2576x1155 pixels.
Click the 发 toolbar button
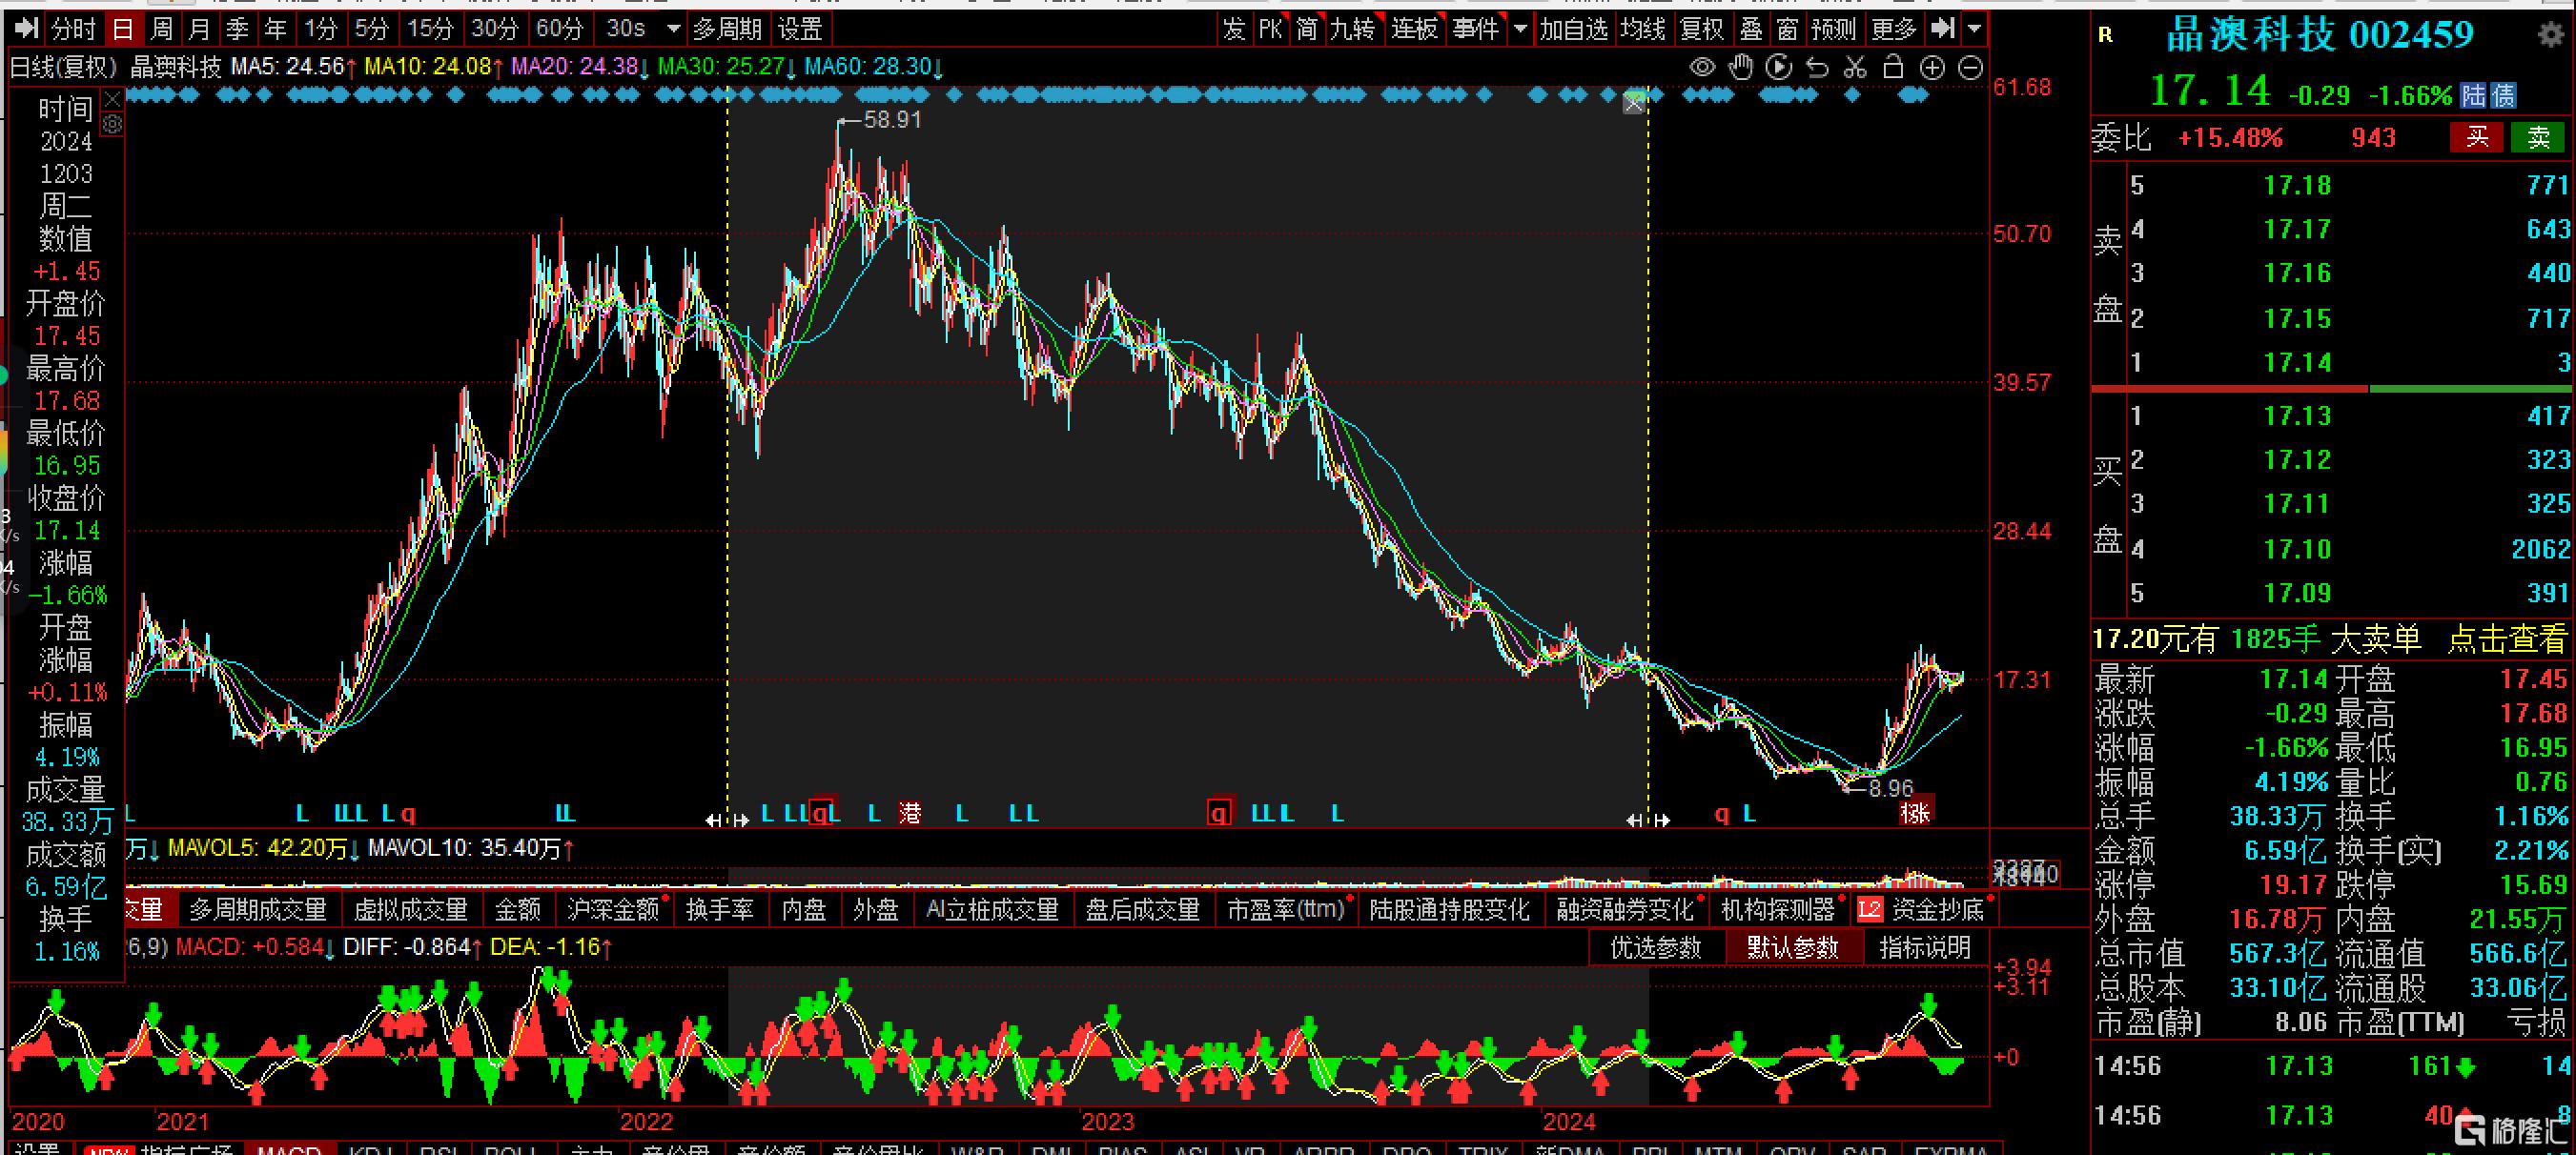[x=1234, y=29]
